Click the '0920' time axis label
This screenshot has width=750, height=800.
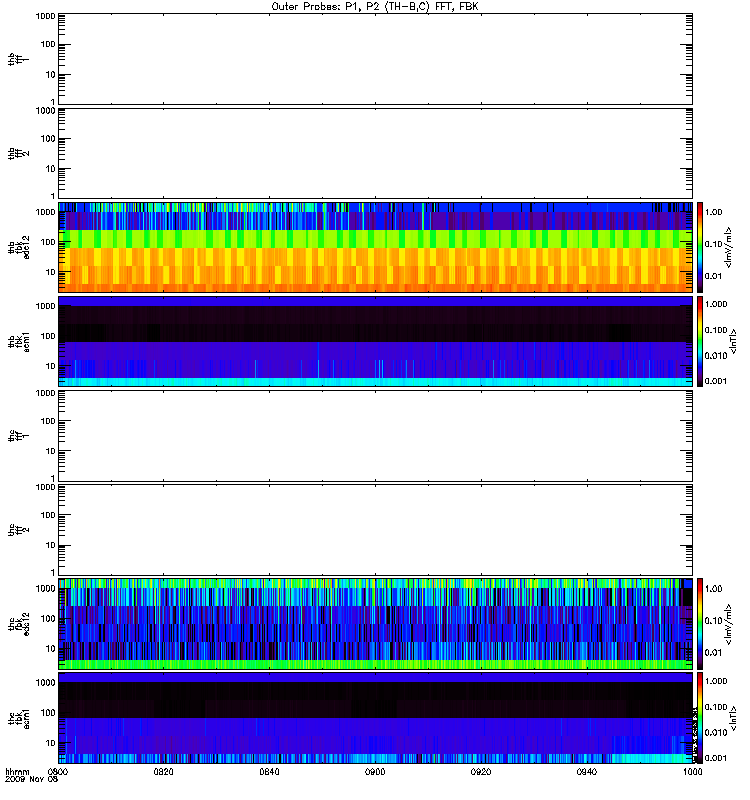tap(481, 772)
